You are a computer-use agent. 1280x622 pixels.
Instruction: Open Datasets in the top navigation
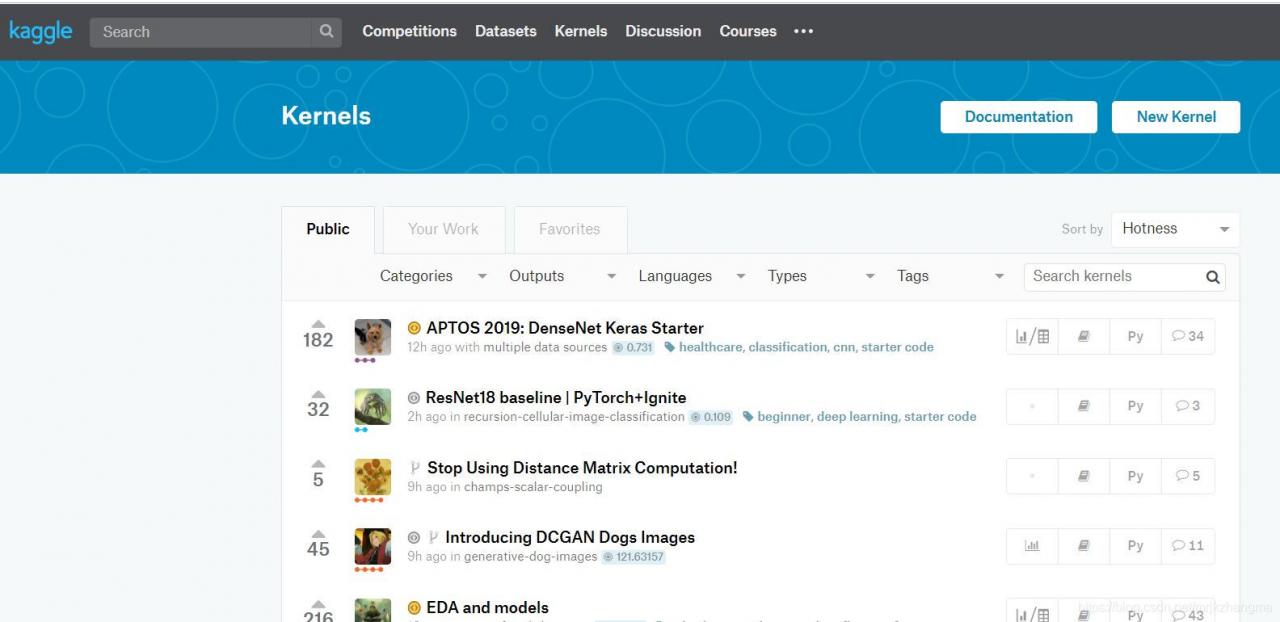(506, 31)
